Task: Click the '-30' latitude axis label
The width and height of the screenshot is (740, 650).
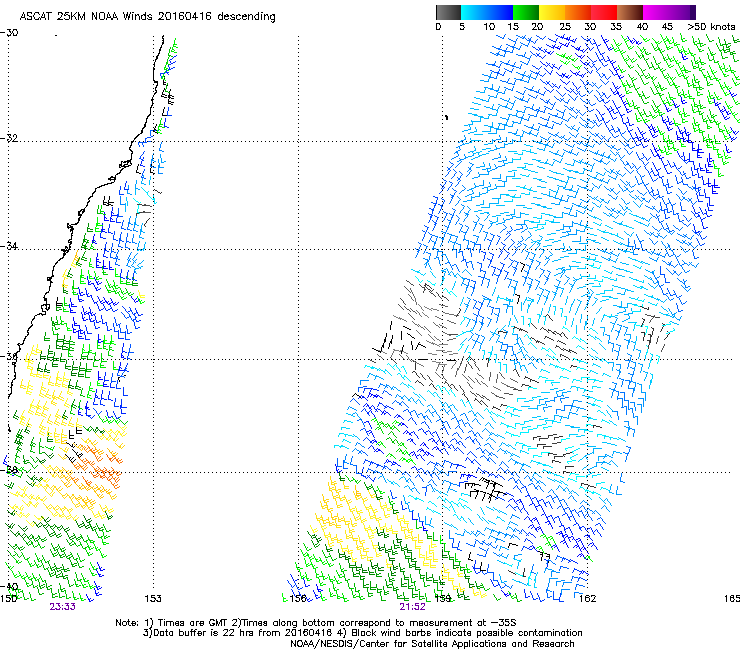Action: [9, 33]
